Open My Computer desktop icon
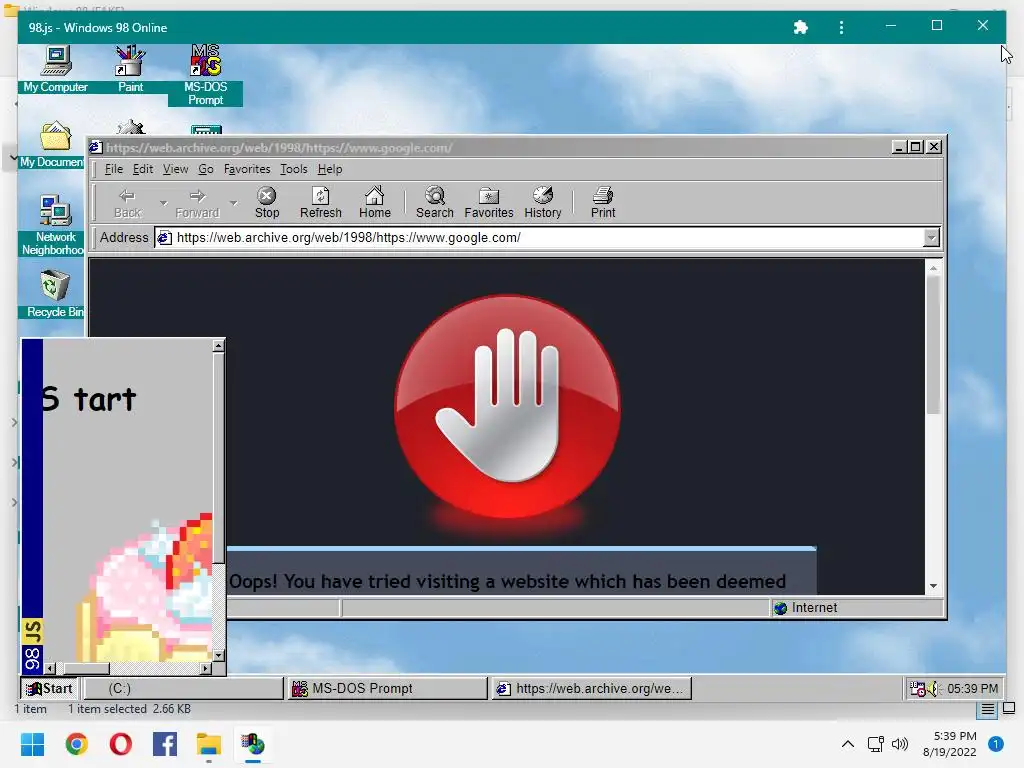 56,69
